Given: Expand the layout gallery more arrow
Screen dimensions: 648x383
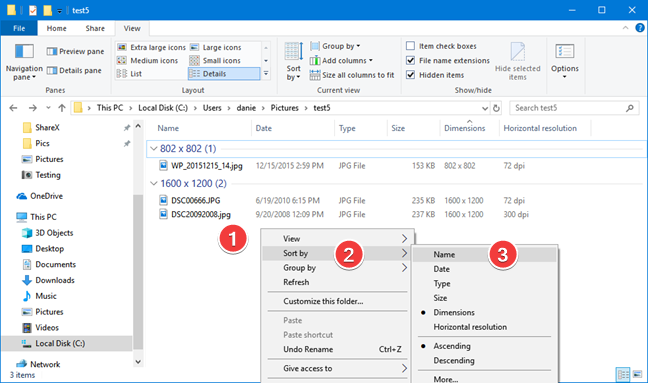Looking at the screenshot, I should pyautogui.click(x=266, y=74).
